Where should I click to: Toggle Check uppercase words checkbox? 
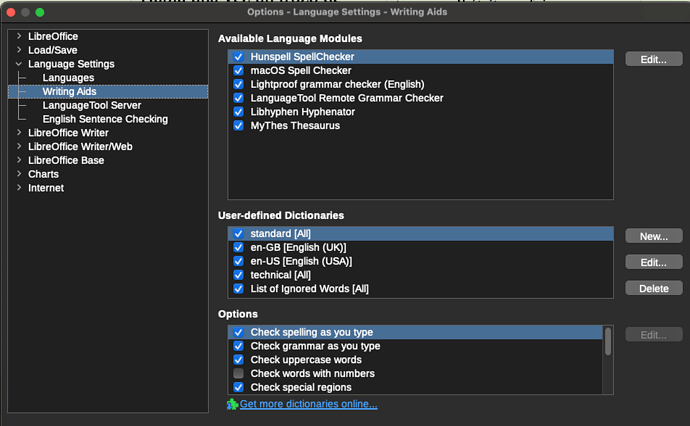coord(239,360)
